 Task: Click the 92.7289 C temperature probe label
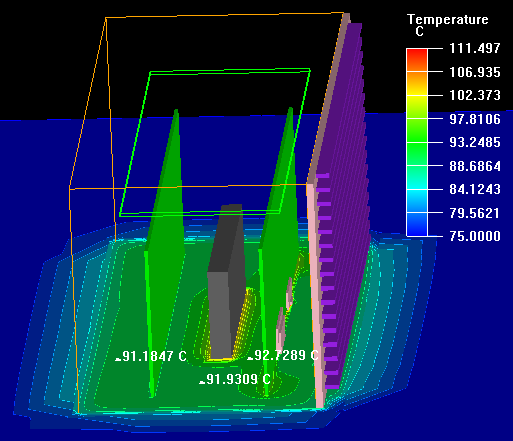(283, 355)
